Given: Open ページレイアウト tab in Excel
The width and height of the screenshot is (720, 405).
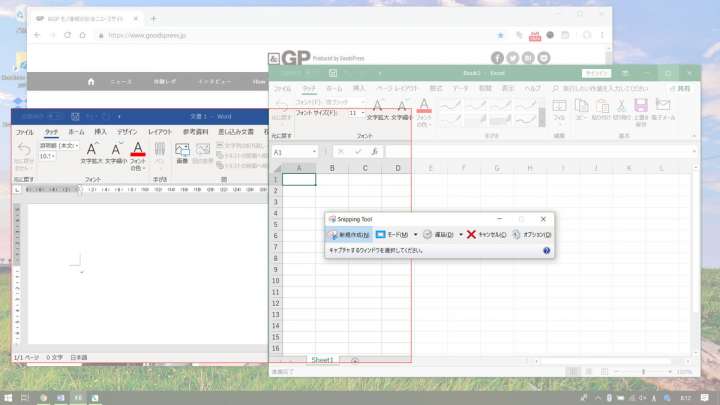Looking at the screenshot, I should 397,89.
